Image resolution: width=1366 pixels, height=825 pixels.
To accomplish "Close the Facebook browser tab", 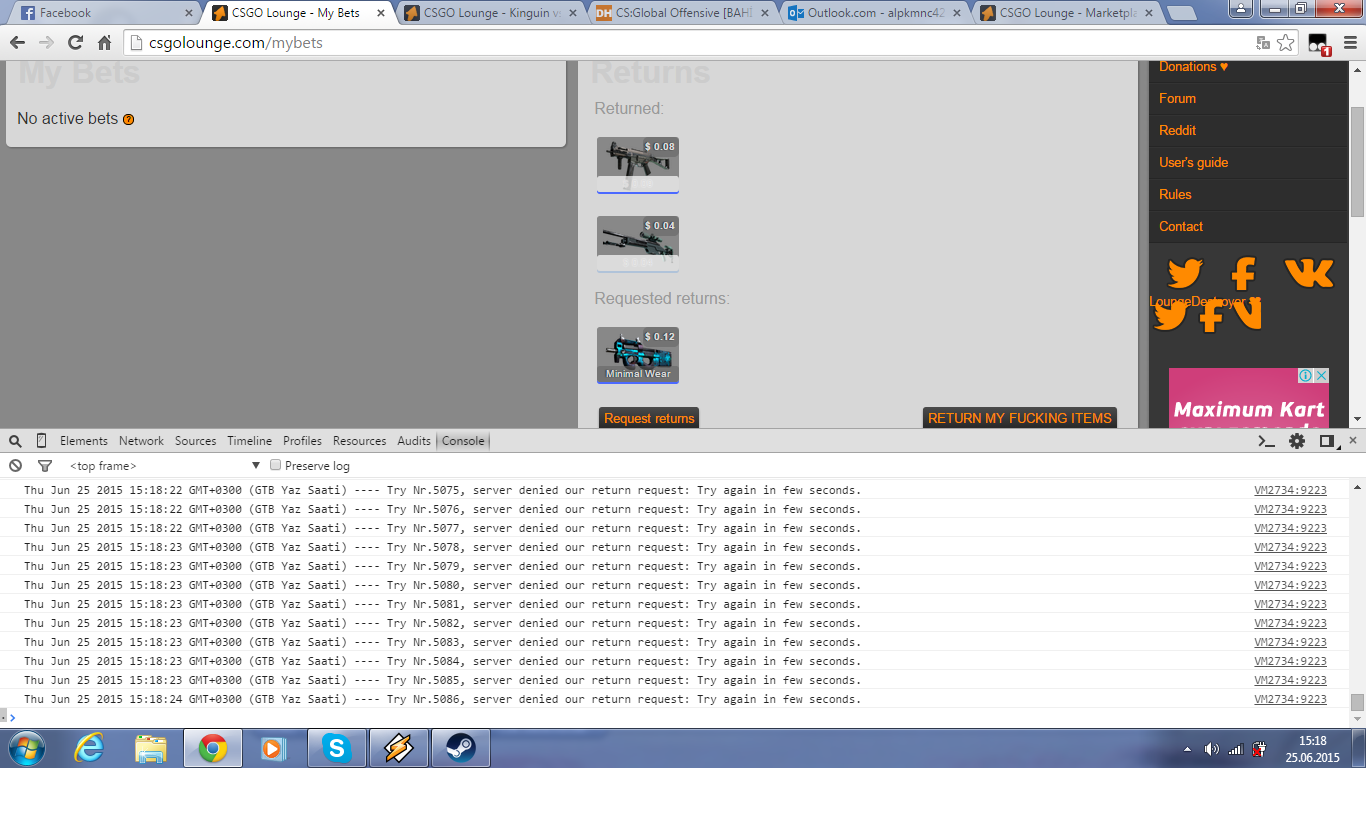I will coord(188,13).
